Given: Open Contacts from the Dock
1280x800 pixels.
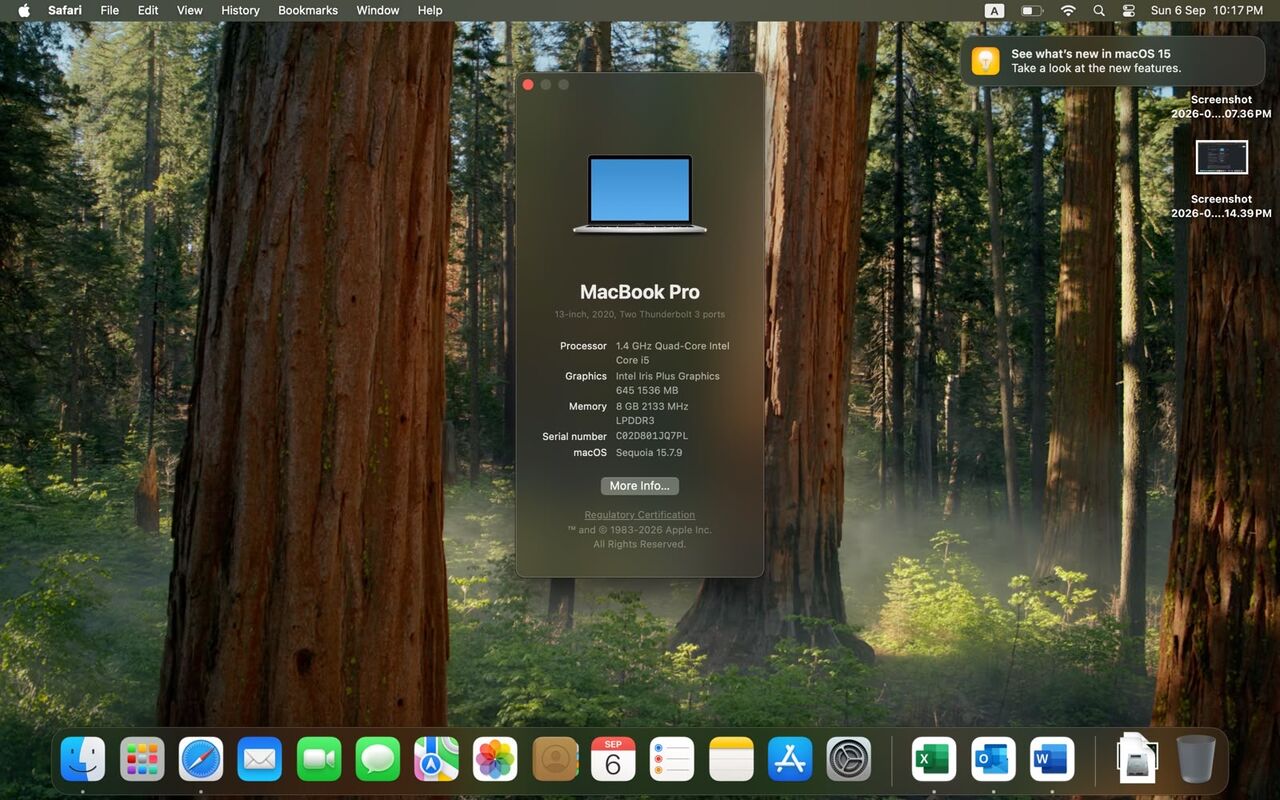Looking at the screenshot, I should pos(554,759).
